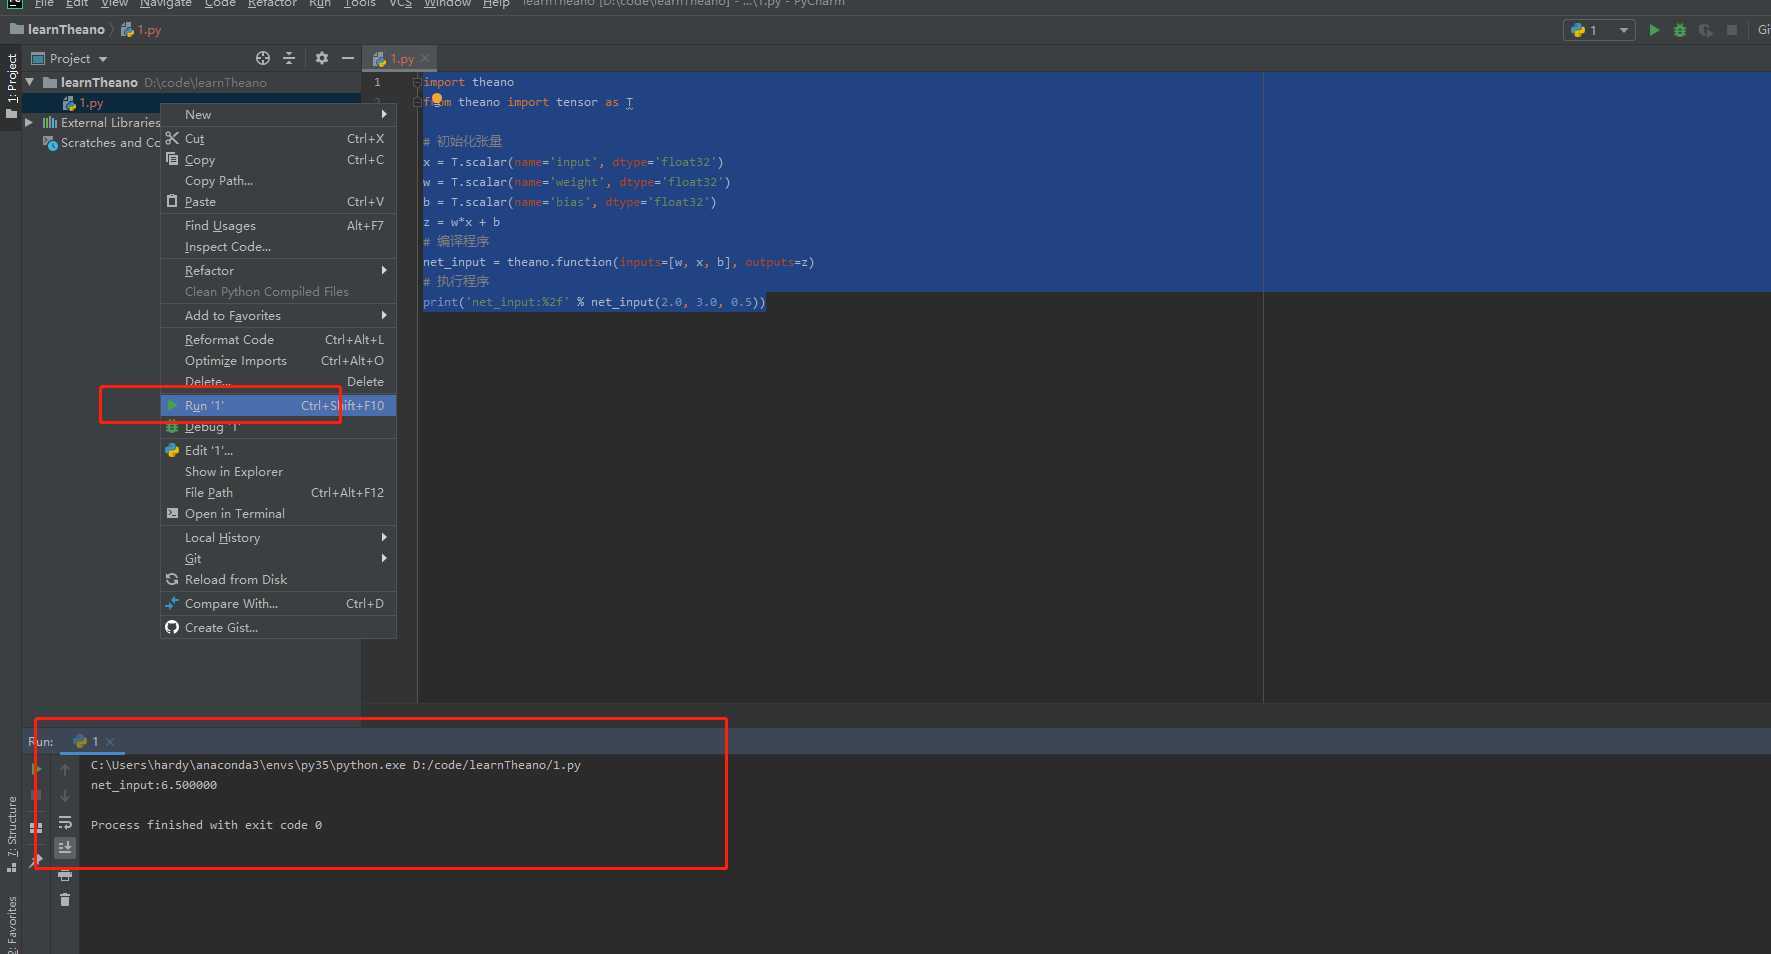This screenshot has width=1771, height=954.
Task: Click 'Process finished with exit code 0' text
Action: tap(206, 825)
